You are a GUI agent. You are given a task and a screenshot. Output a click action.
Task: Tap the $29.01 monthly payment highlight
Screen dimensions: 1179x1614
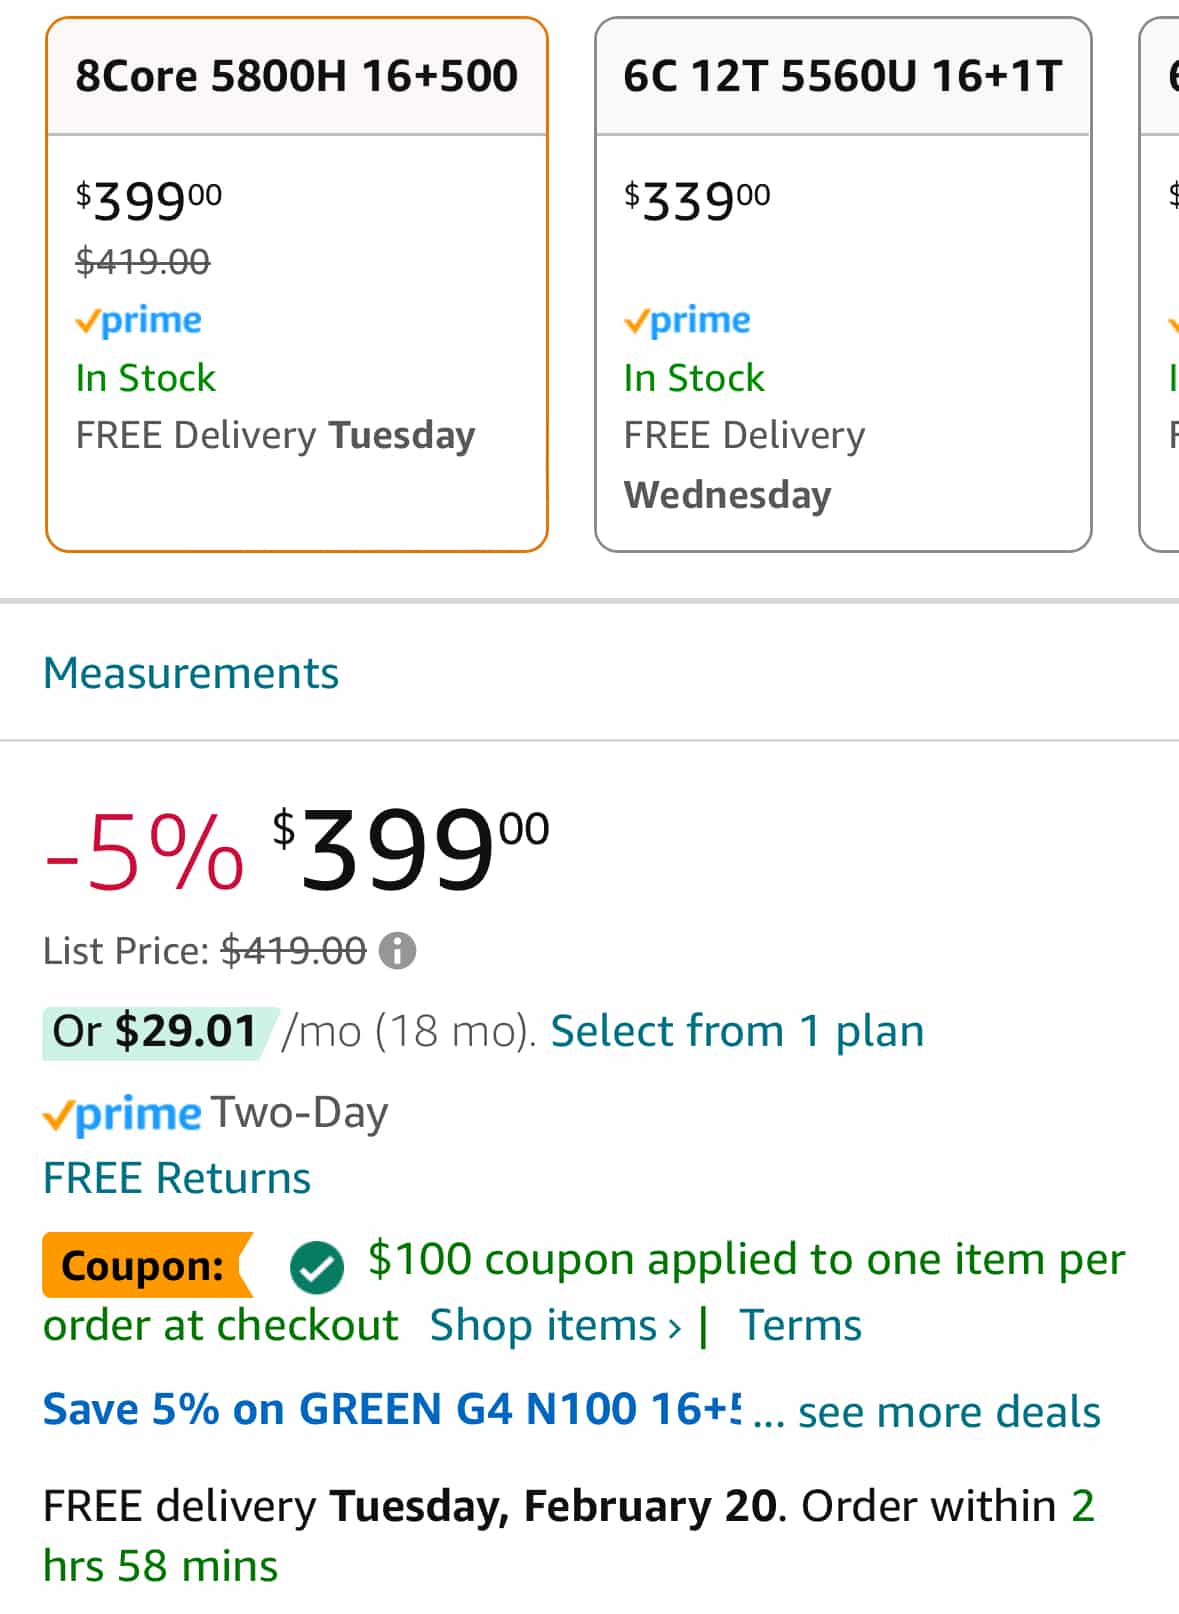[157, 1031]
